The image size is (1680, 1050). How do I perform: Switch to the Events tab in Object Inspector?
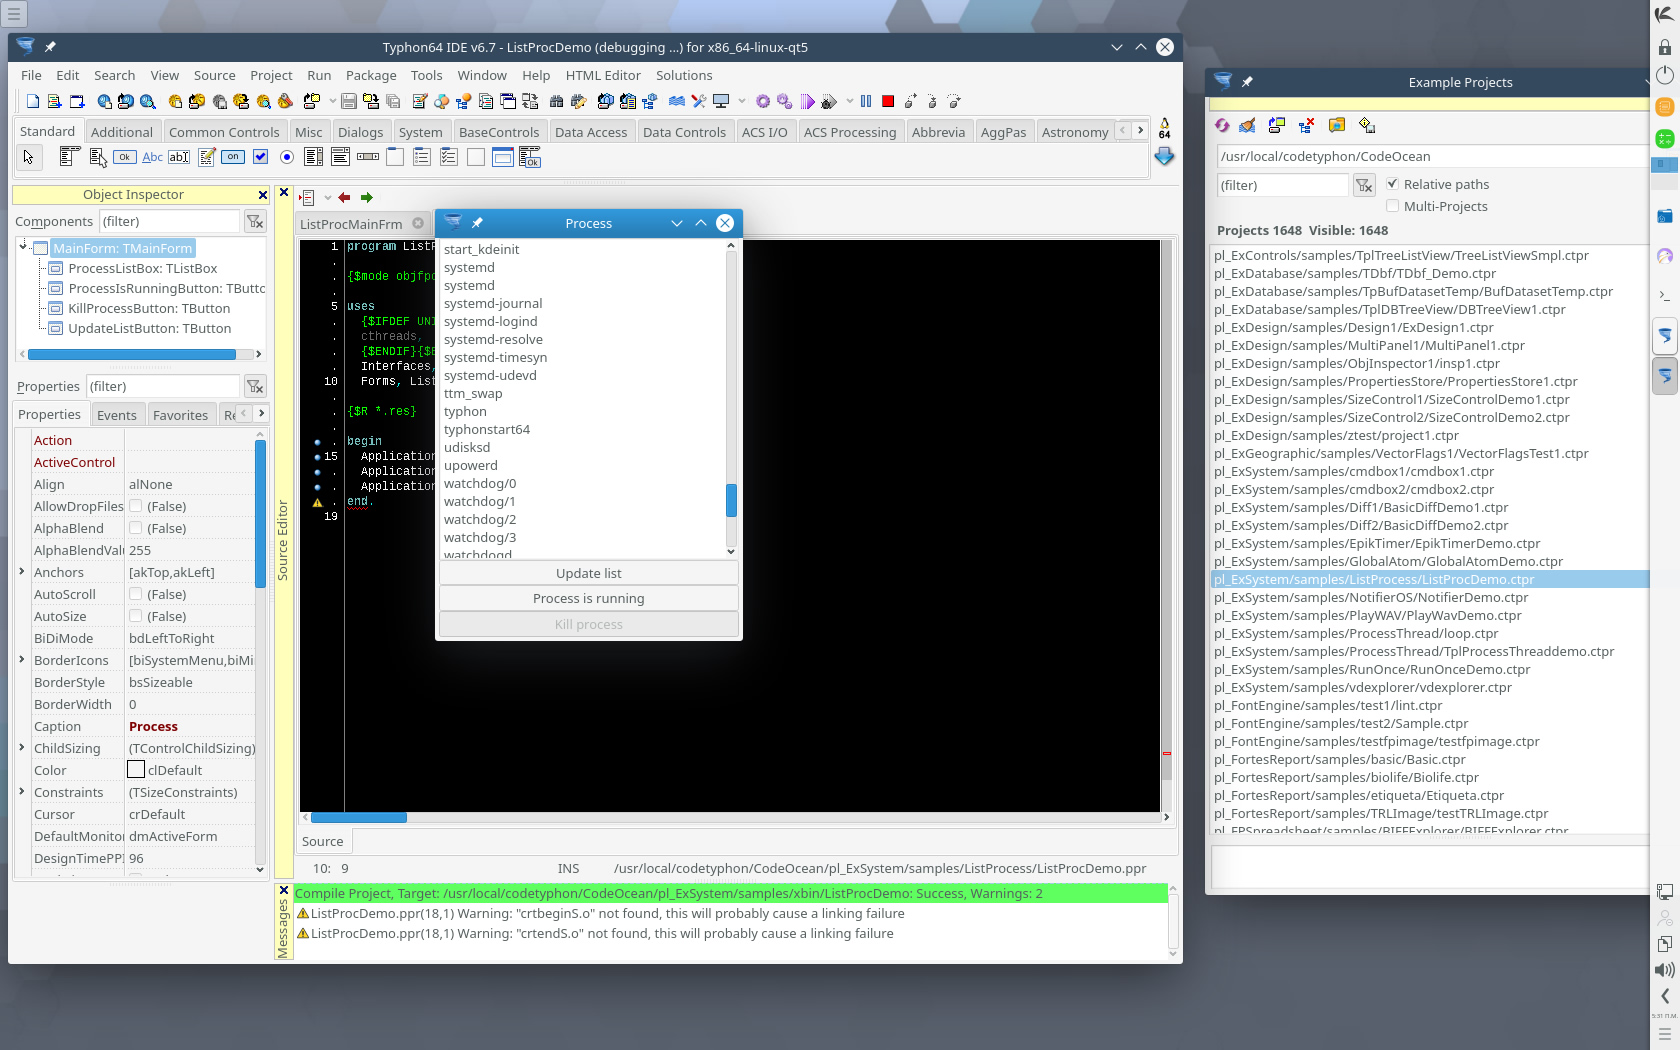[x=117, y=415]
